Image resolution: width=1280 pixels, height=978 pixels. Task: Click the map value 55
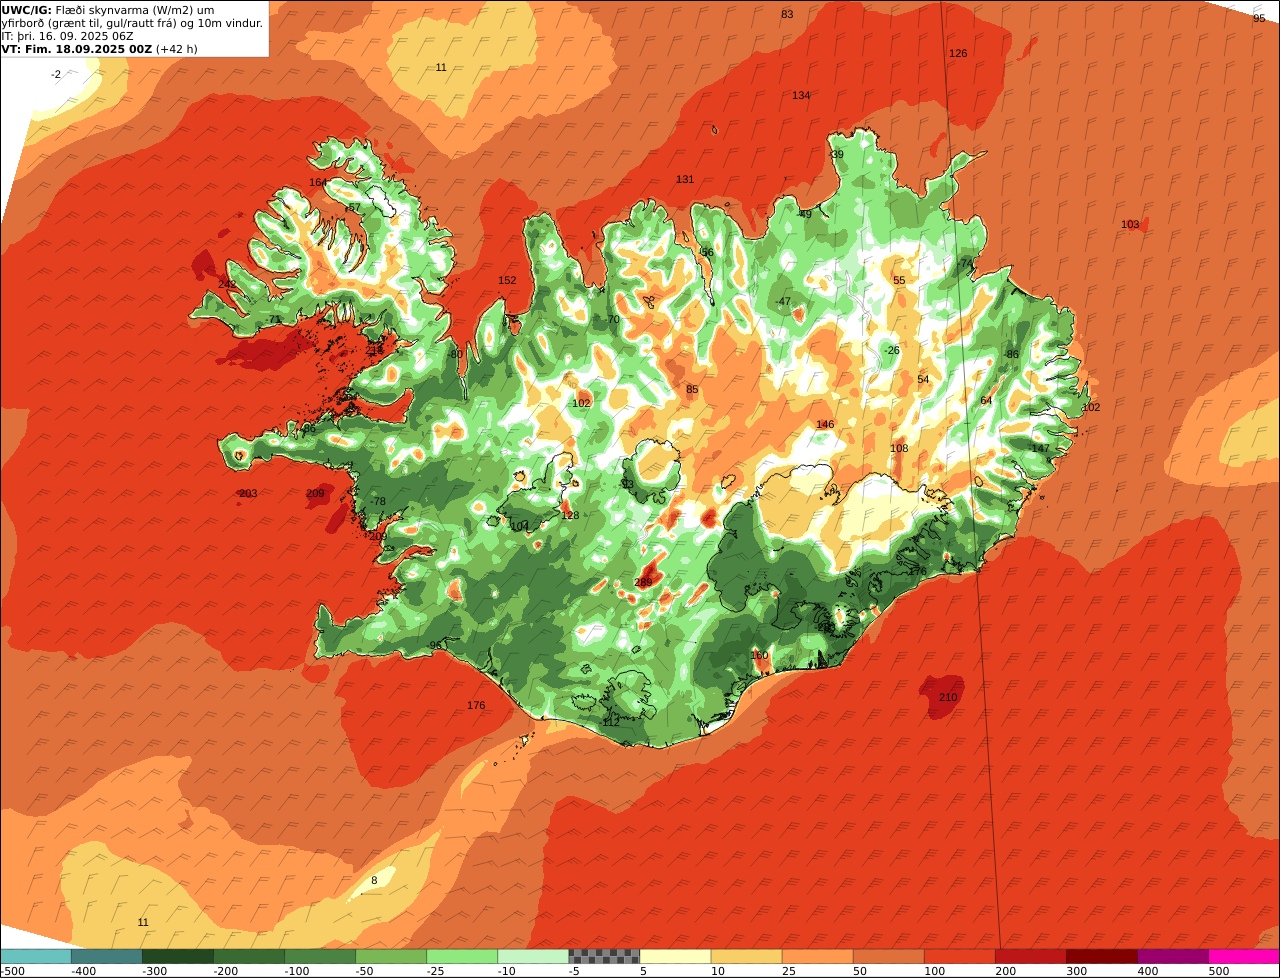(x=899, y=281)
